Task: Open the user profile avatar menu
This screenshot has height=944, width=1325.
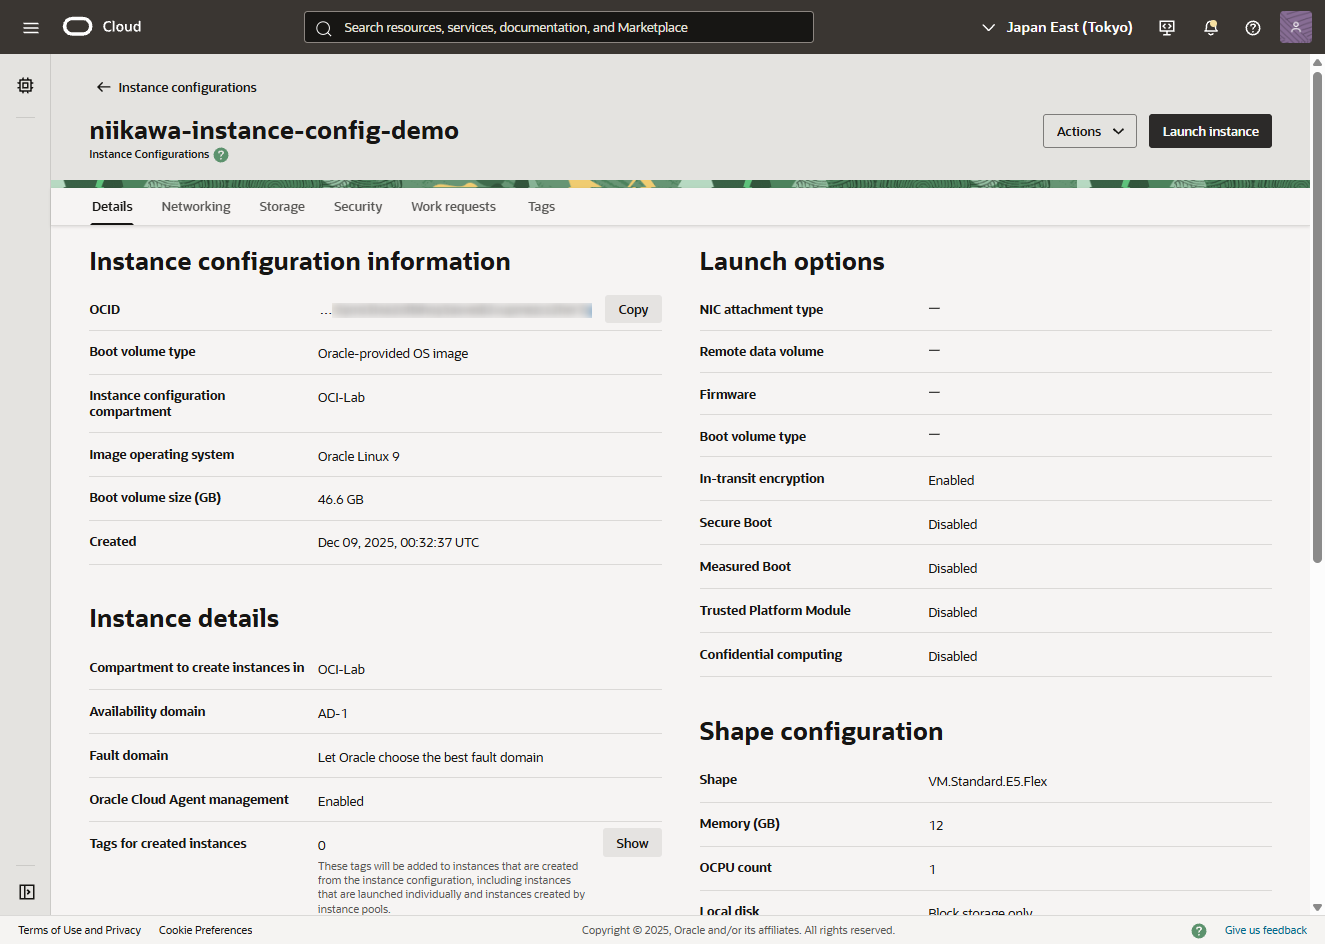Action: click(1295, 27)
